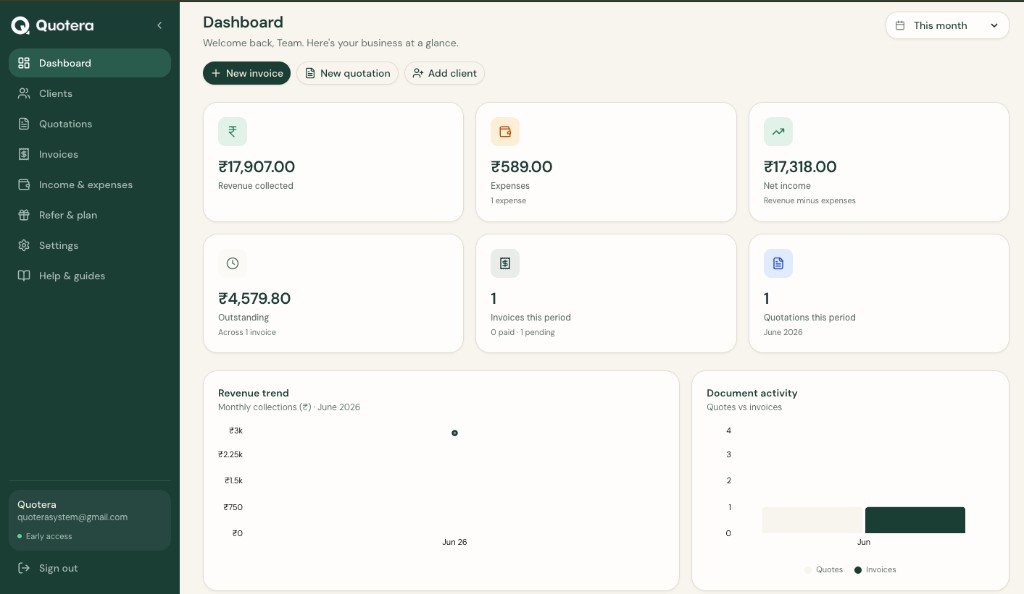Click the Dashboard grid icon in sidebar
Viewport: 1024px width, 594px height.
(24, 63)
